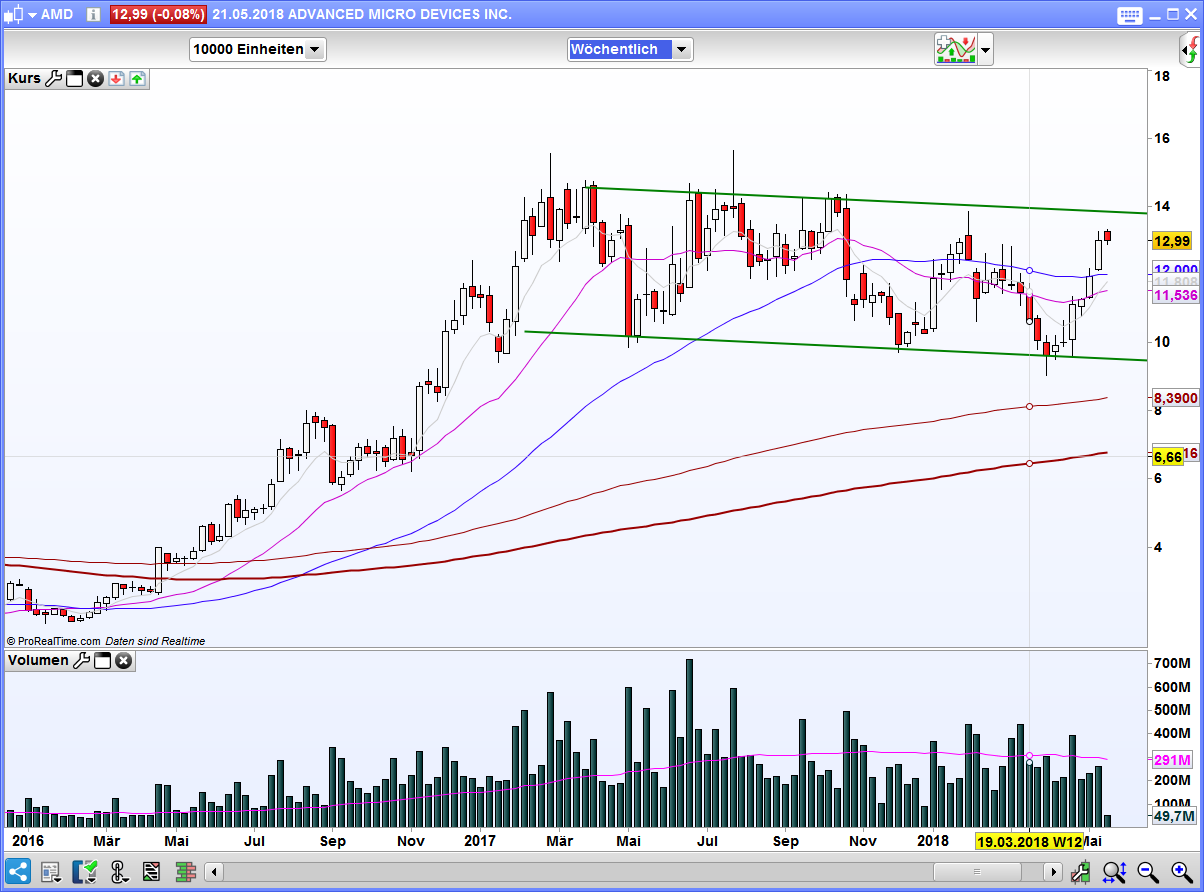Click the add indicator chart button
The height and width of the screenshot is (892, 1204).
tap(955, 49)
